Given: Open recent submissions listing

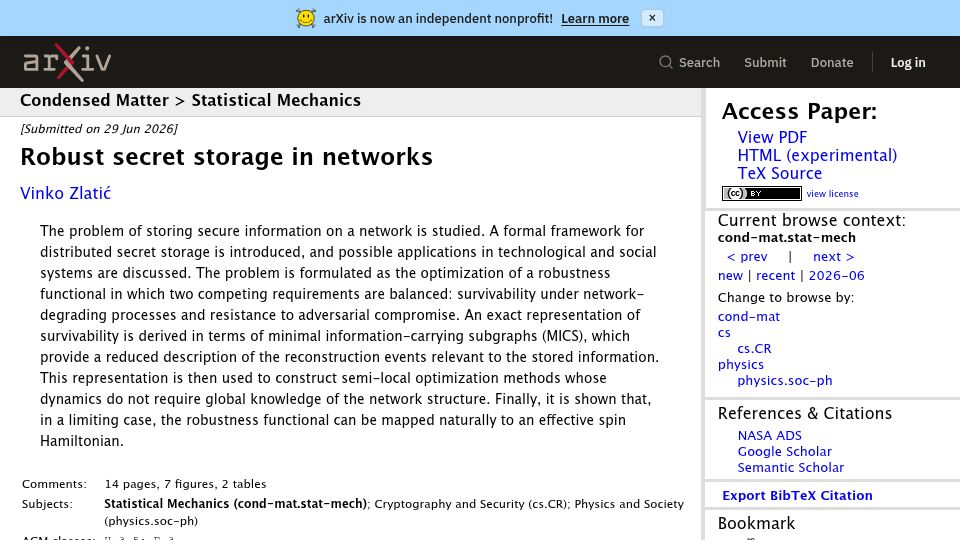Looking at the screenshot, I should 775,276.
